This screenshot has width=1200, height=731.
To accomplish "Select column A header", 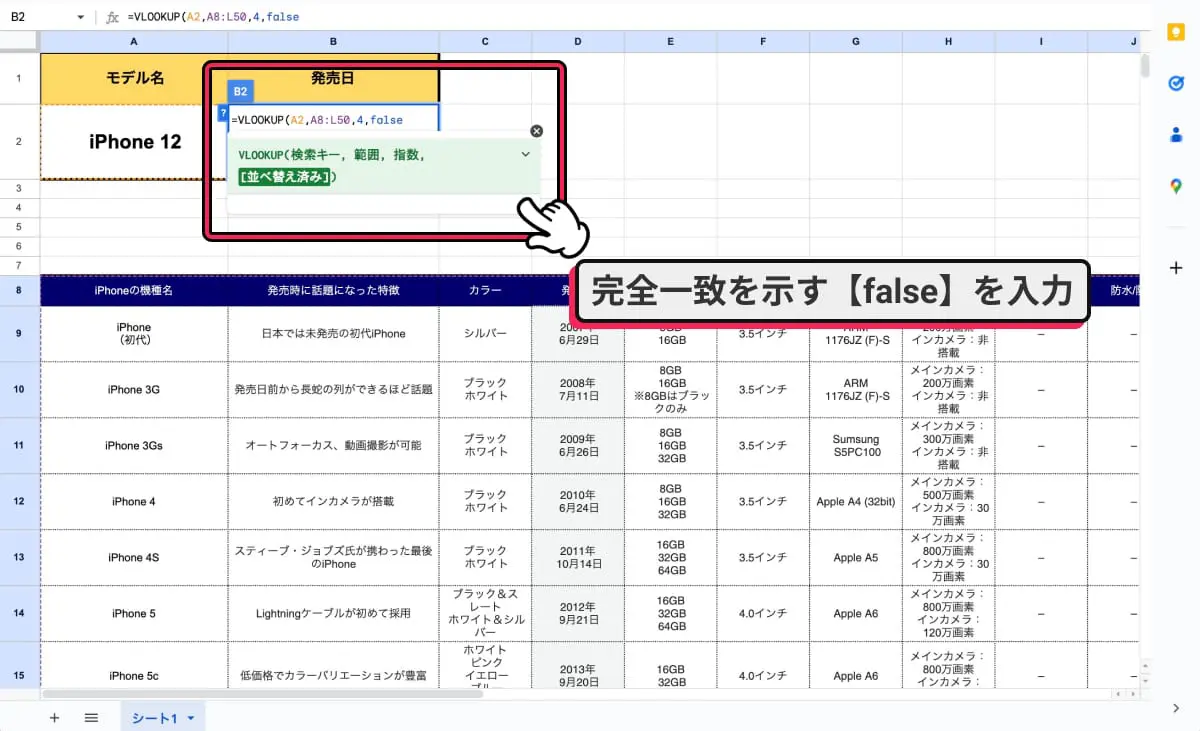I will pyautogui.click(x=134, y=41).
